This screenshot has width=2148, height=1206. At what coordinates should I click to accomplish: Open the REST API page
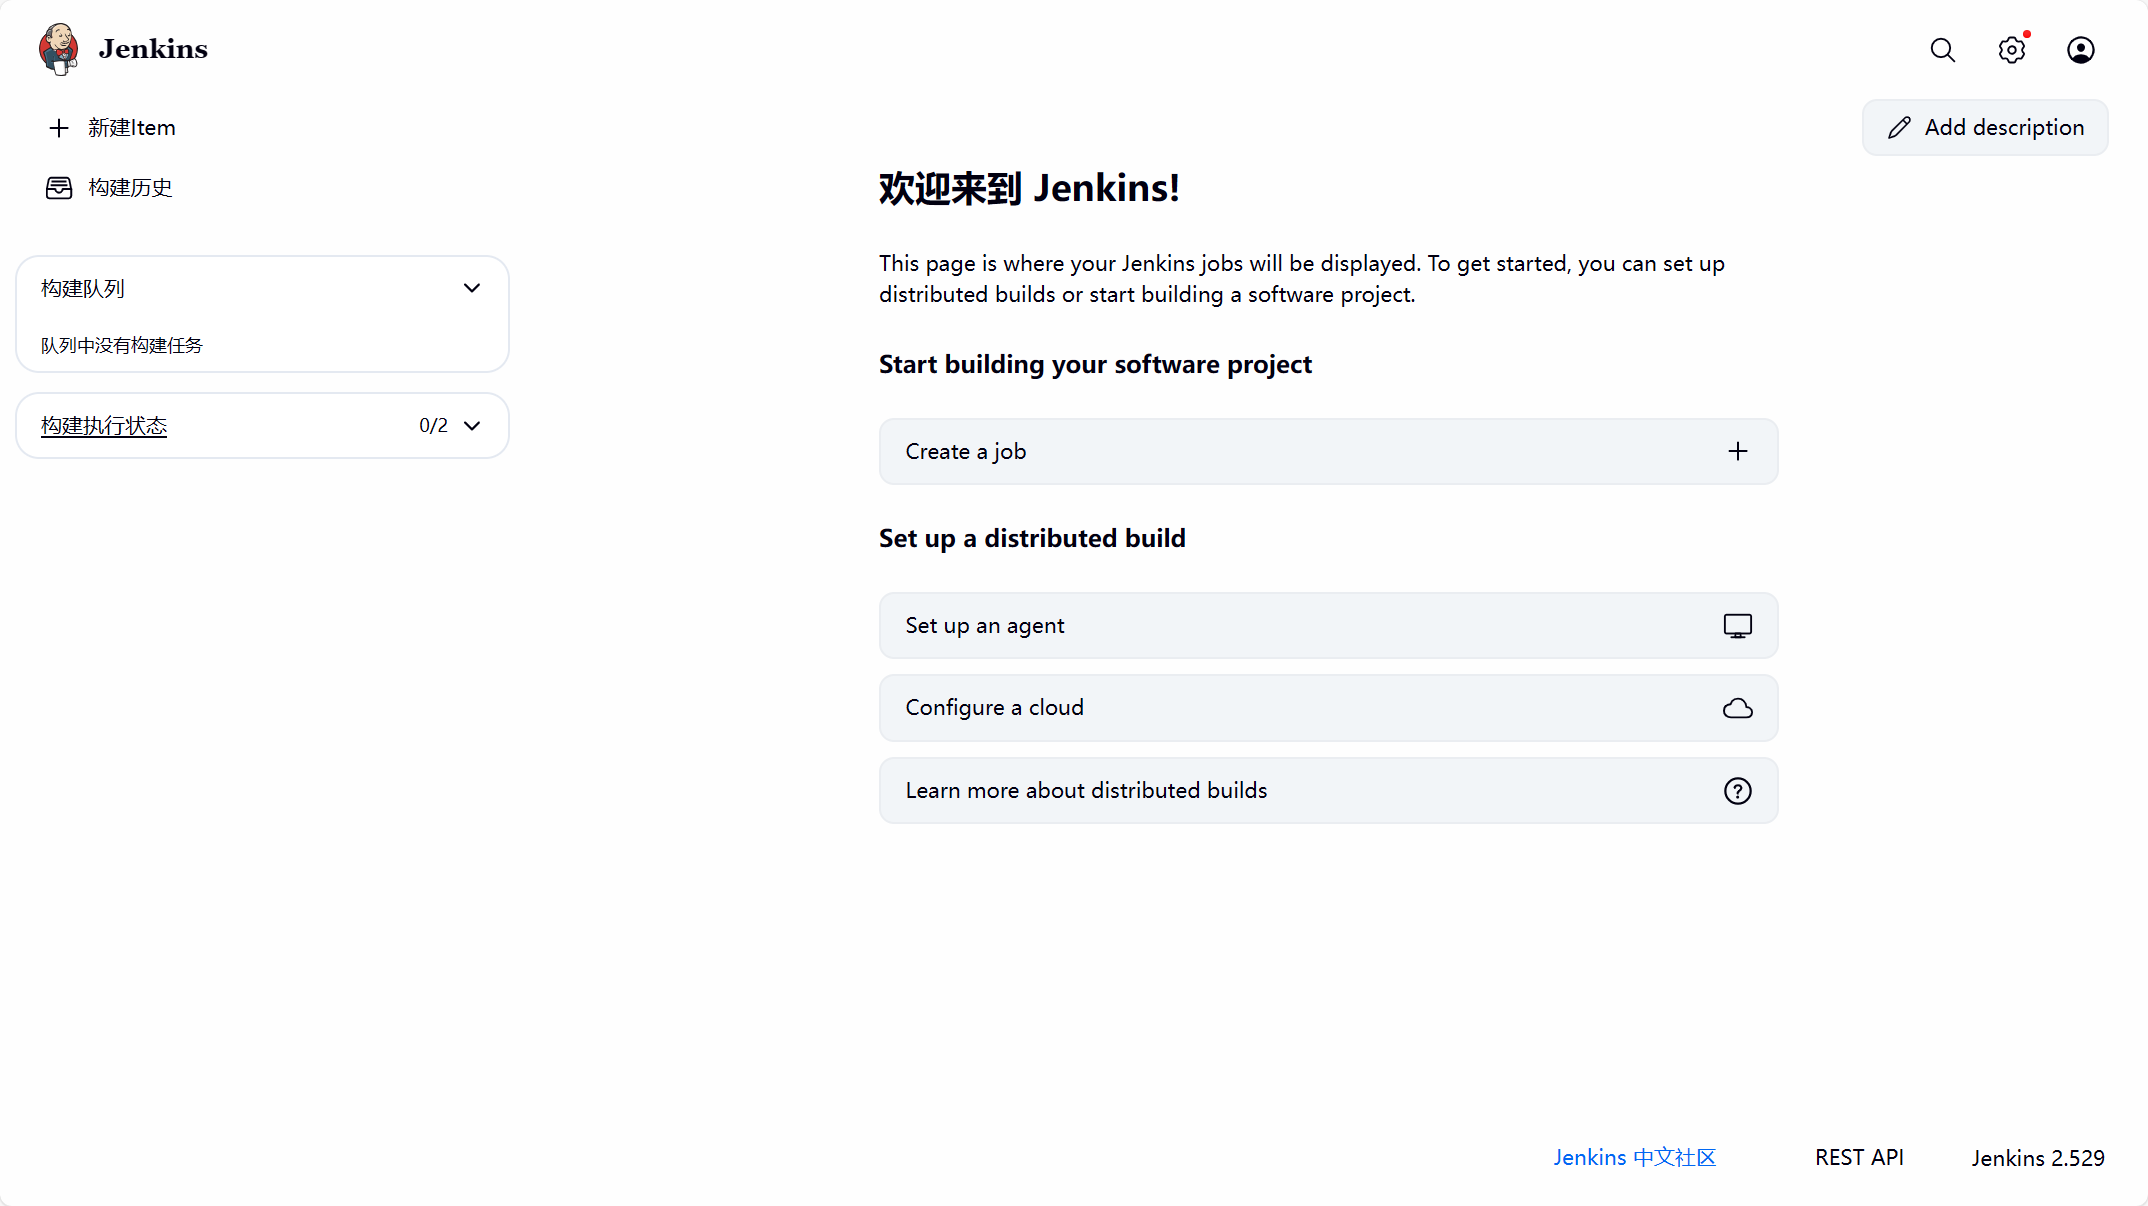pos(1858,1157)
